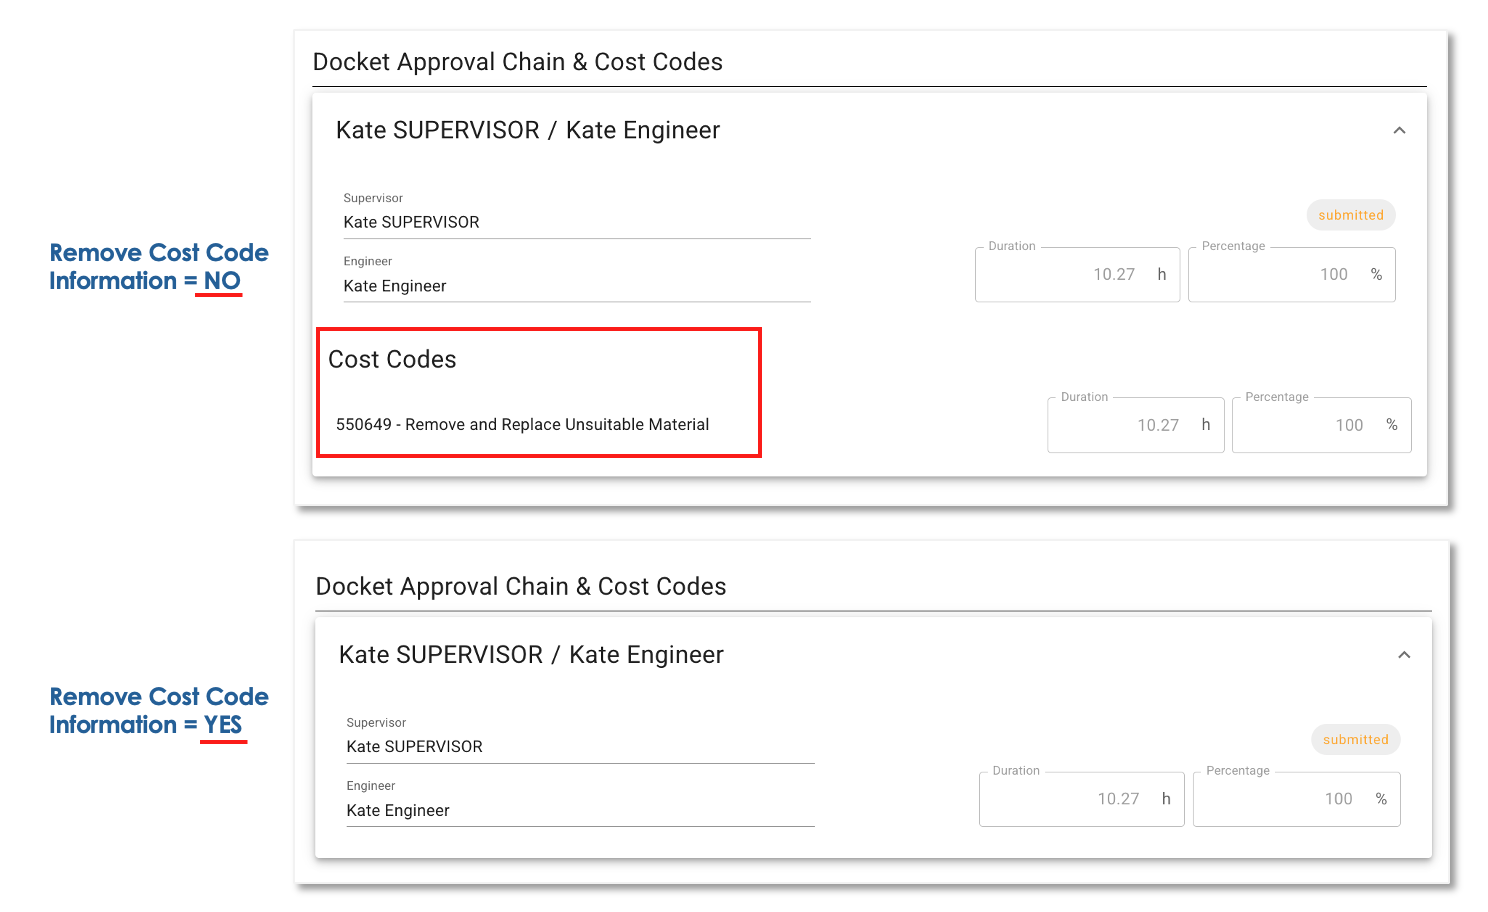Click the Percentage field showing 100
Image resolution: width=1488 pixels, height=912 pixels.
pos(1291,273)
